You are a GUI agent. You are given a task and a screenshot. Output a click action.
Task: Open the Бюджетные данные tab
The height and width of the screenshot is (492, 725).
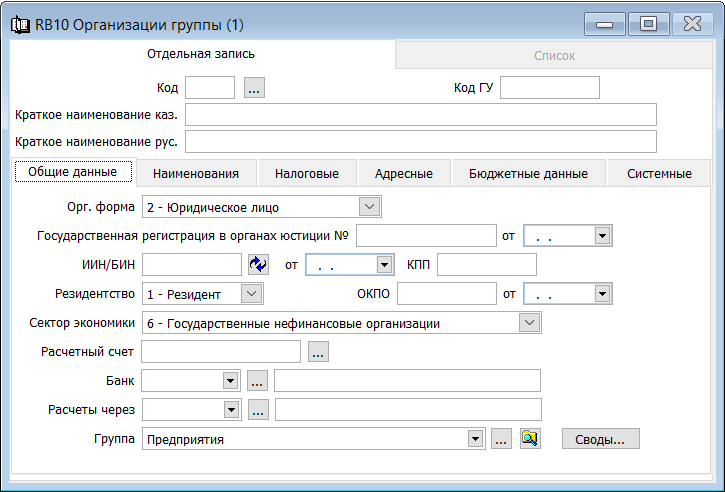528,173
